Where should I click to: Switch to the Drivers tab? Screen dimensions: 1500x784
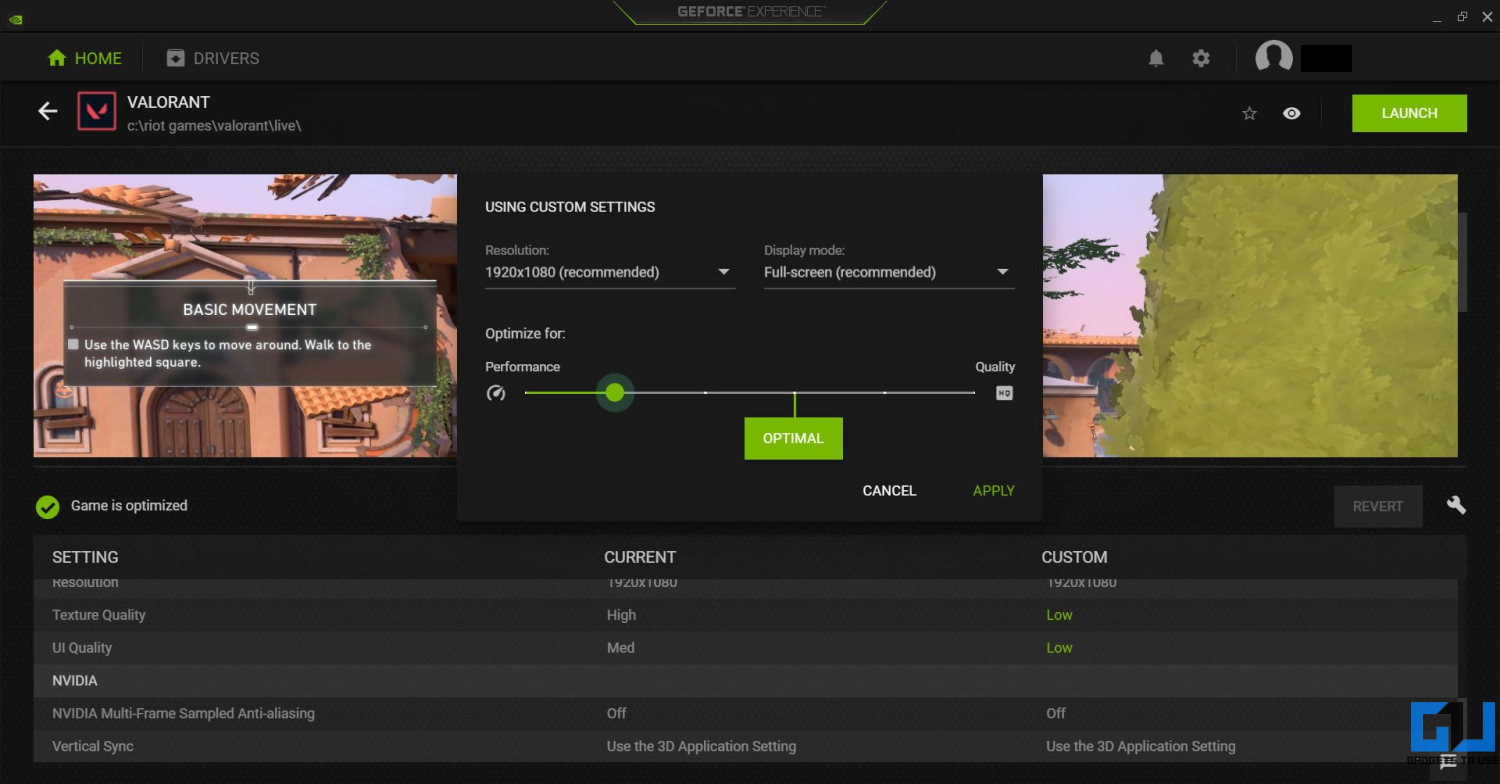point(213,58)
